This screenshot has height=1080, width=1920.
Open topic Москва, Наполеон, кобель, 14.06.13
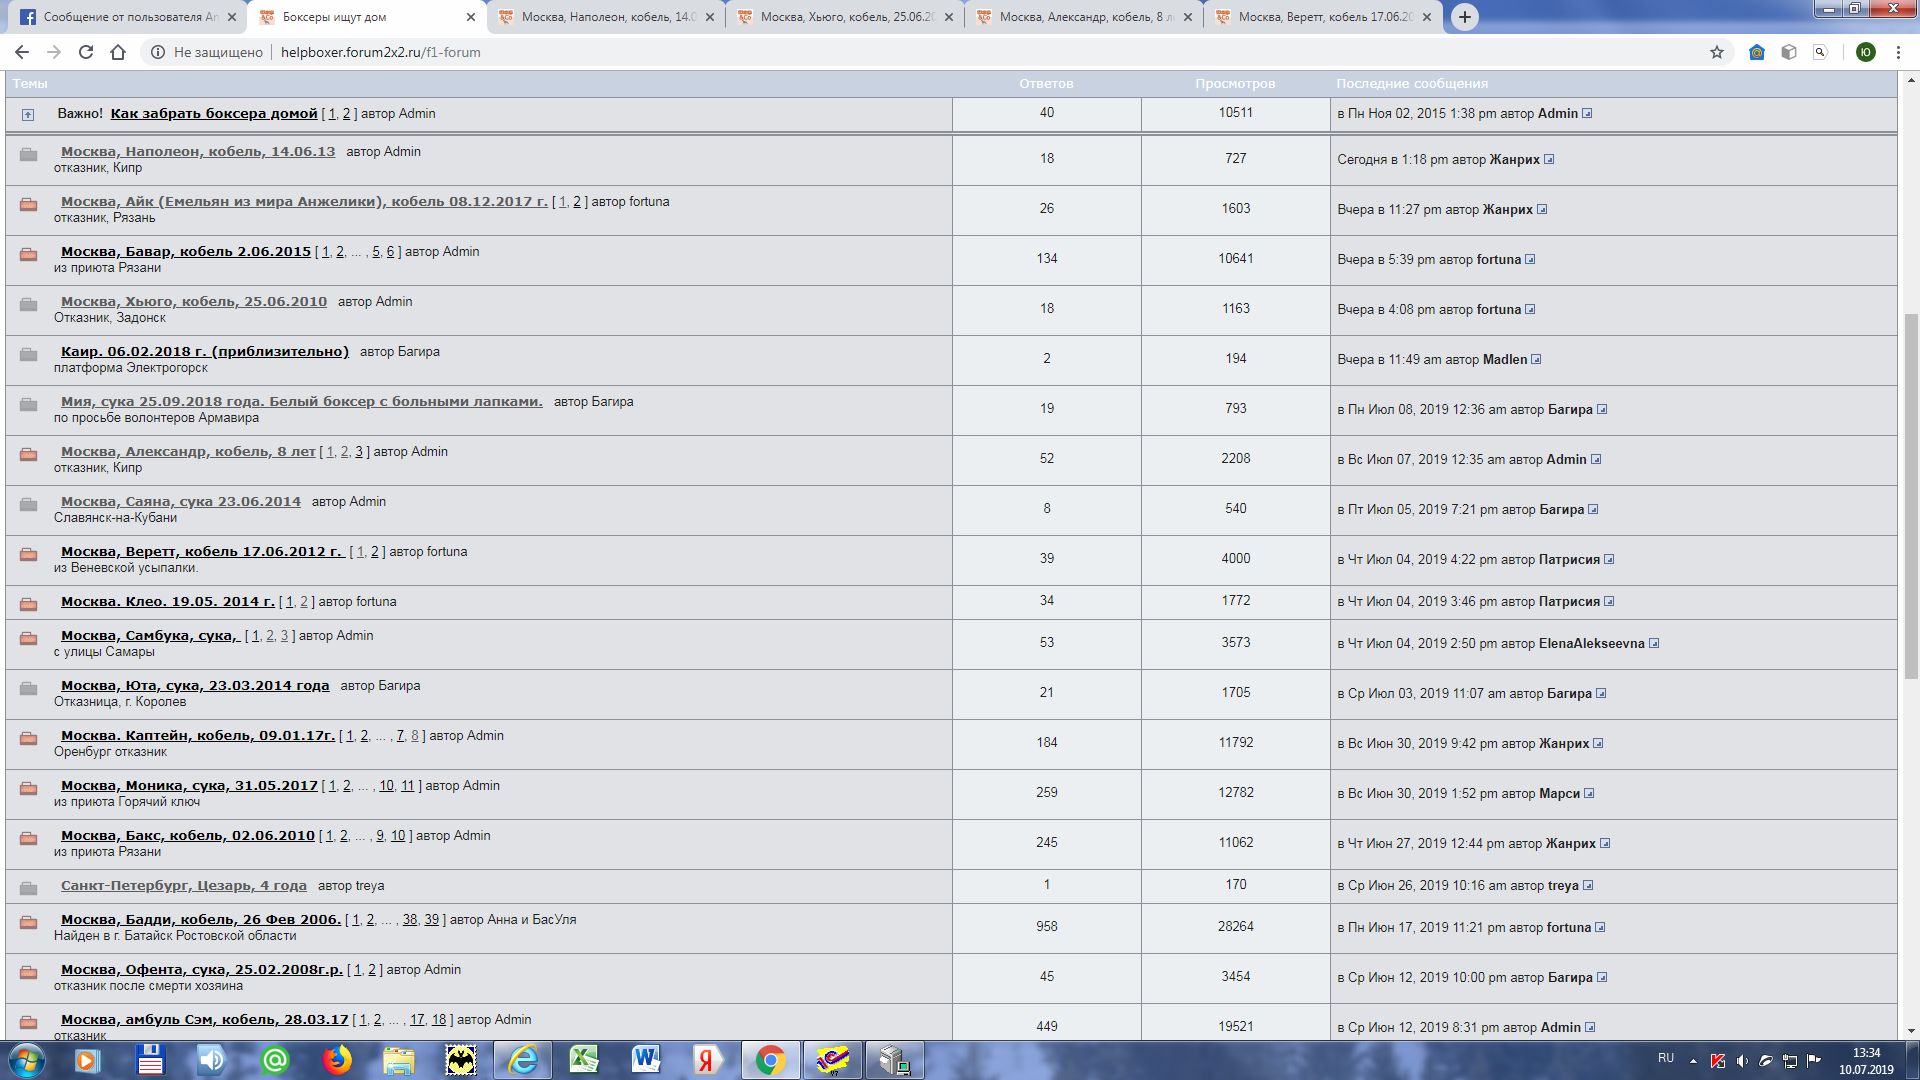(197, 152)
